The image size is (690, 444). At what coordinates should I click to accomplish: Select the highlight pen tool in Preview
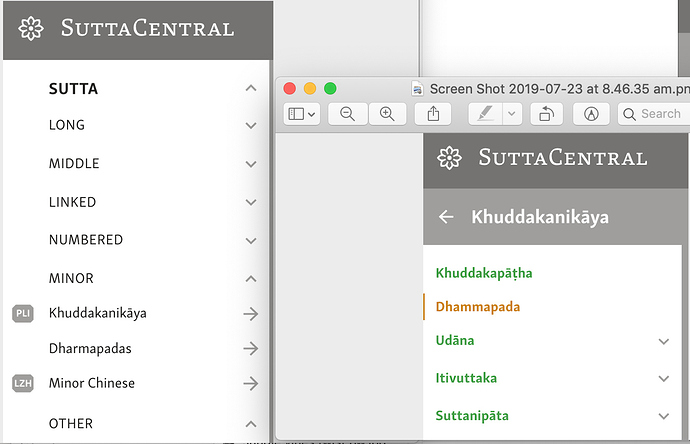click(485, 114)
